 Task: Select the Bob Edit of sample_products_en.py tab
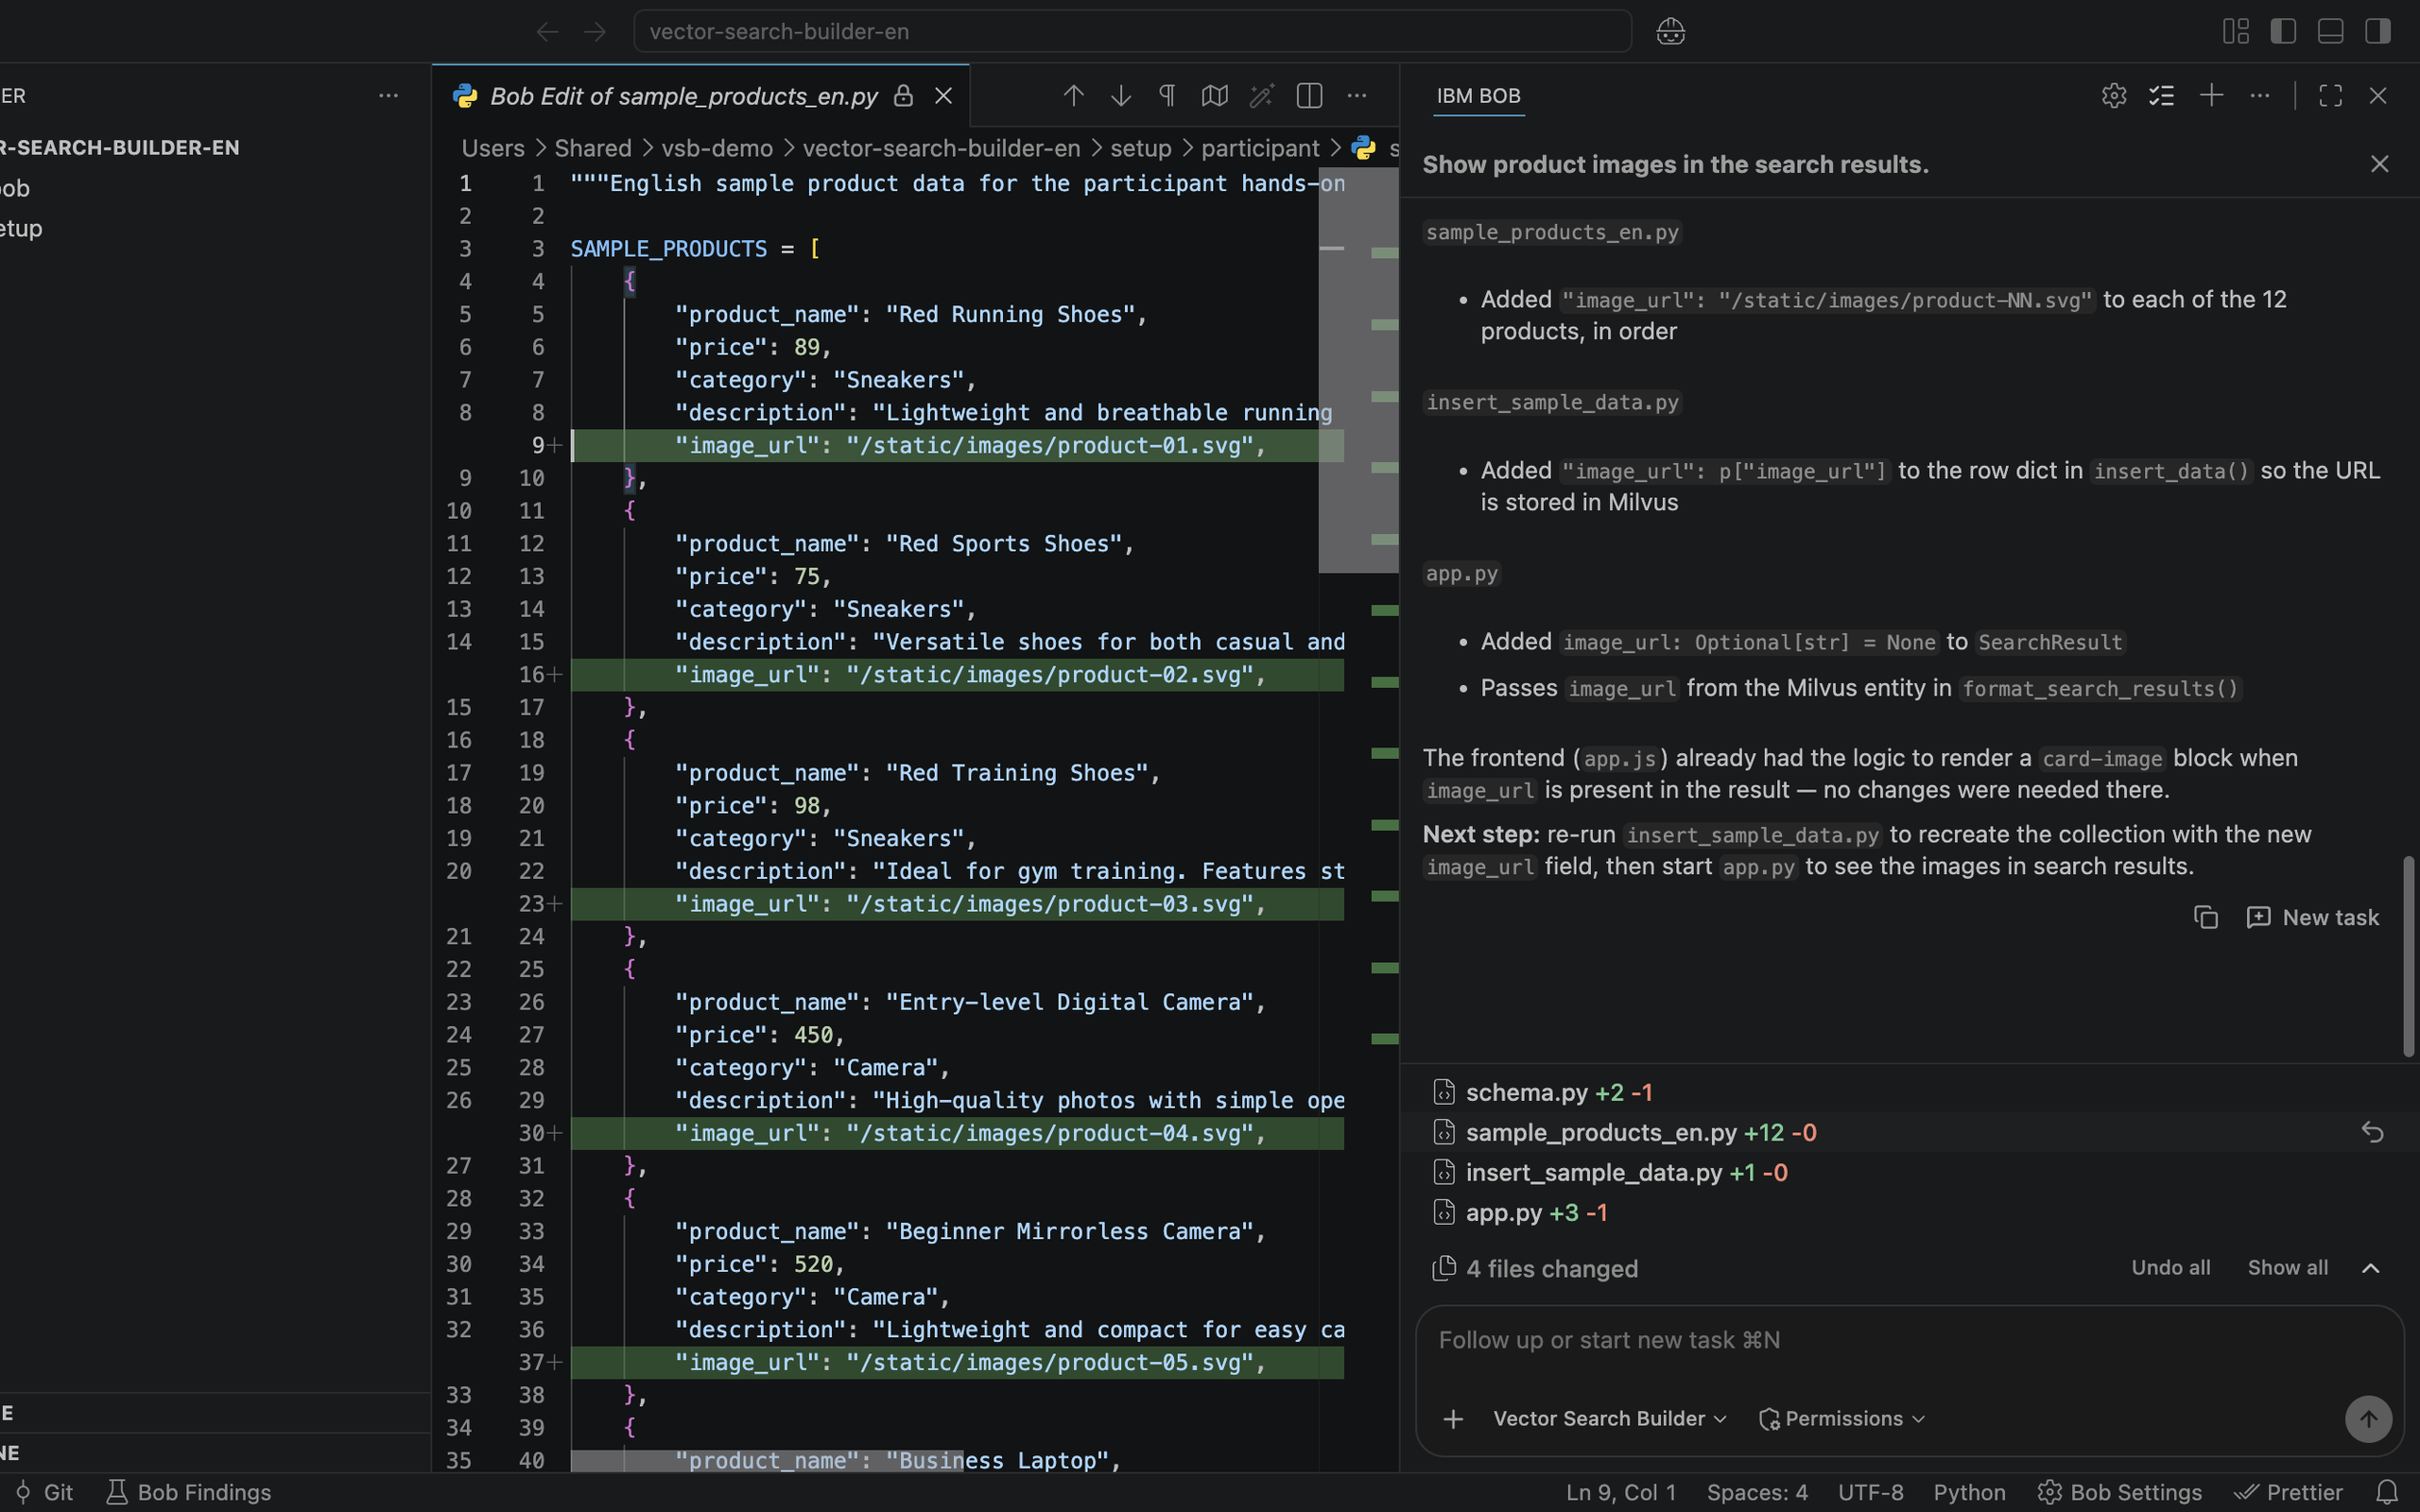684,96
